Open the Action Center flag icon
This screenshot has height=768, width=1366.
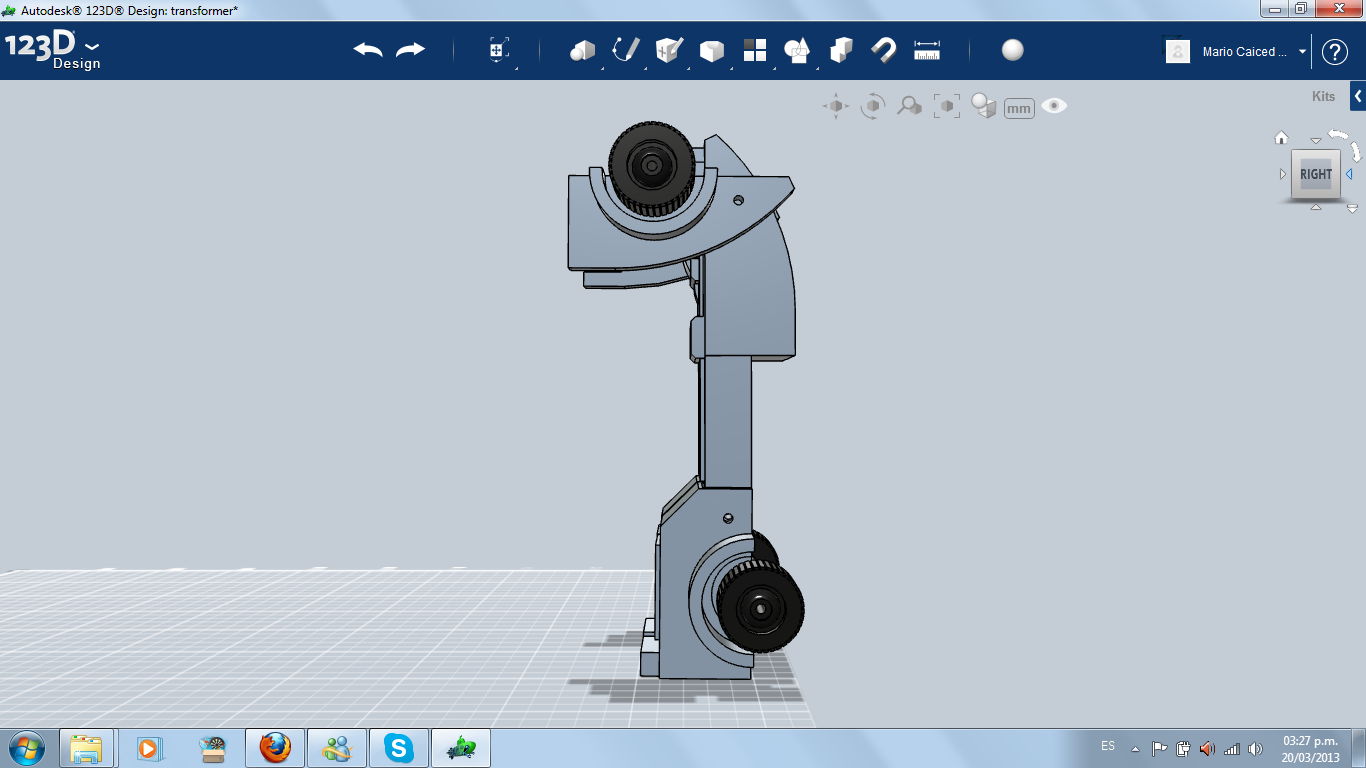coord(1160,748)
